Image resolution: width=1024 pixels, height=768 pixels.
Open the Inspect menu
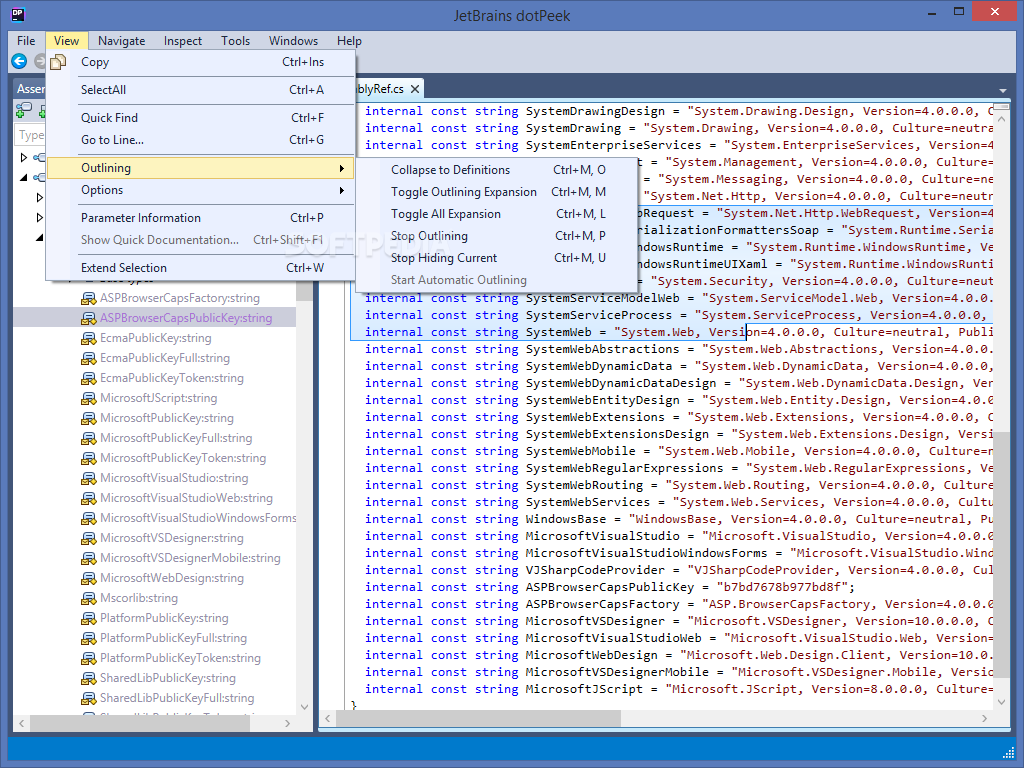click(183, 40)
